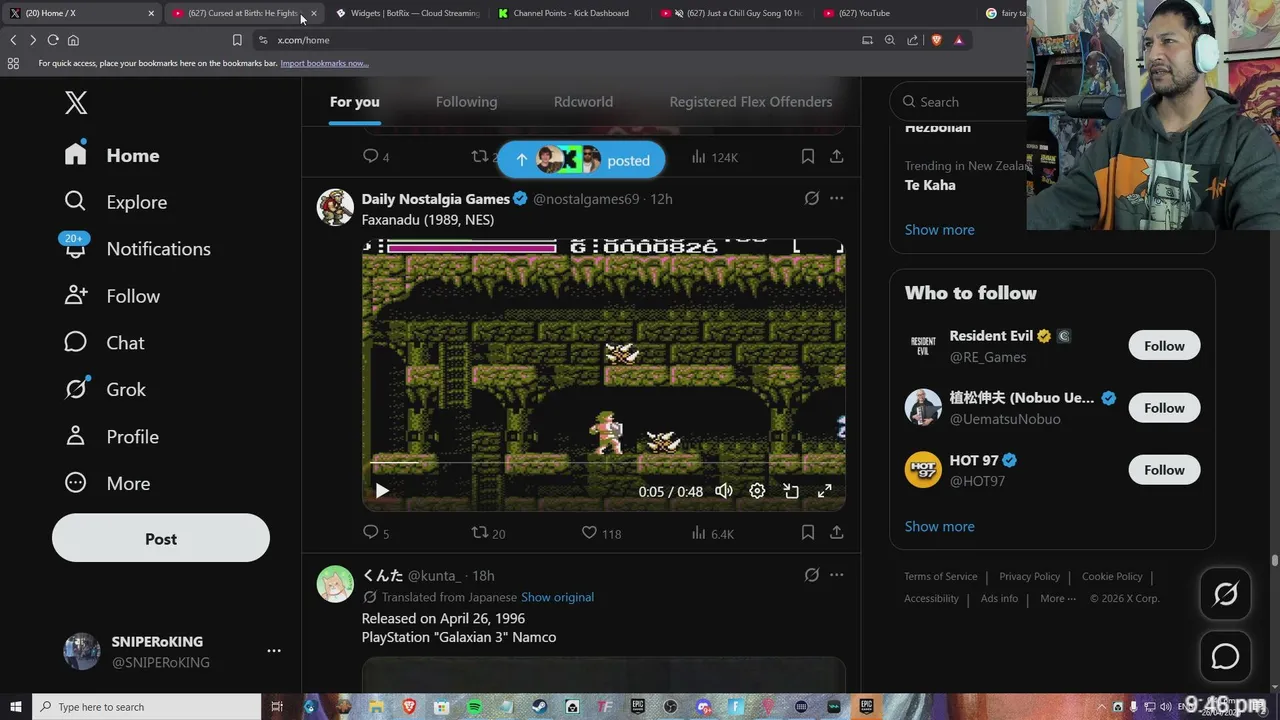Open Spotify from the Windows taskbar
The image size is (1280, 720).
(475, 707)
